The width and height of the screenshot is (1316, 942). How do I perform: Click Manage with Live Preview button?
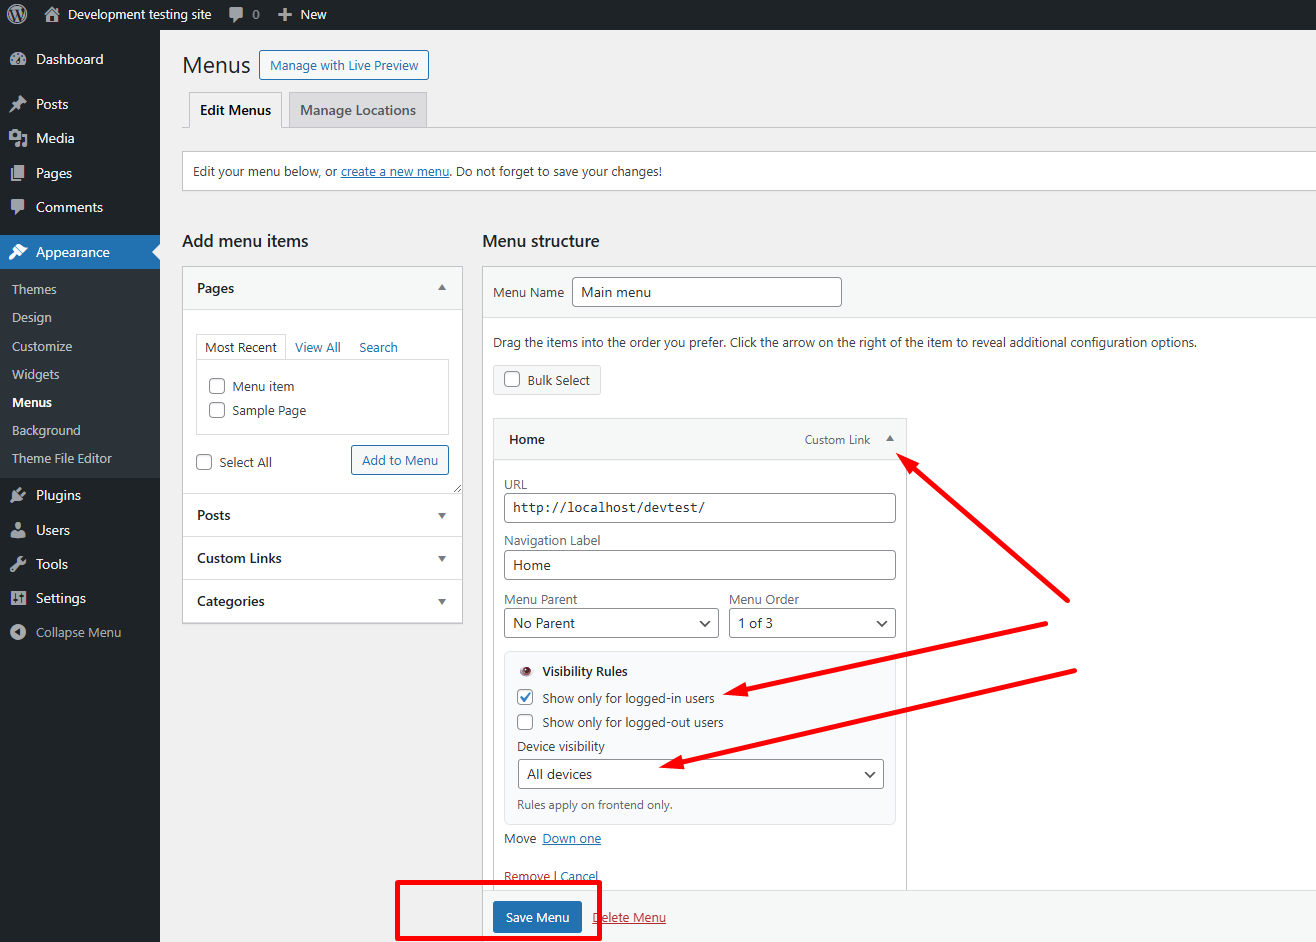pyautogui.click(x=344, y=65)
